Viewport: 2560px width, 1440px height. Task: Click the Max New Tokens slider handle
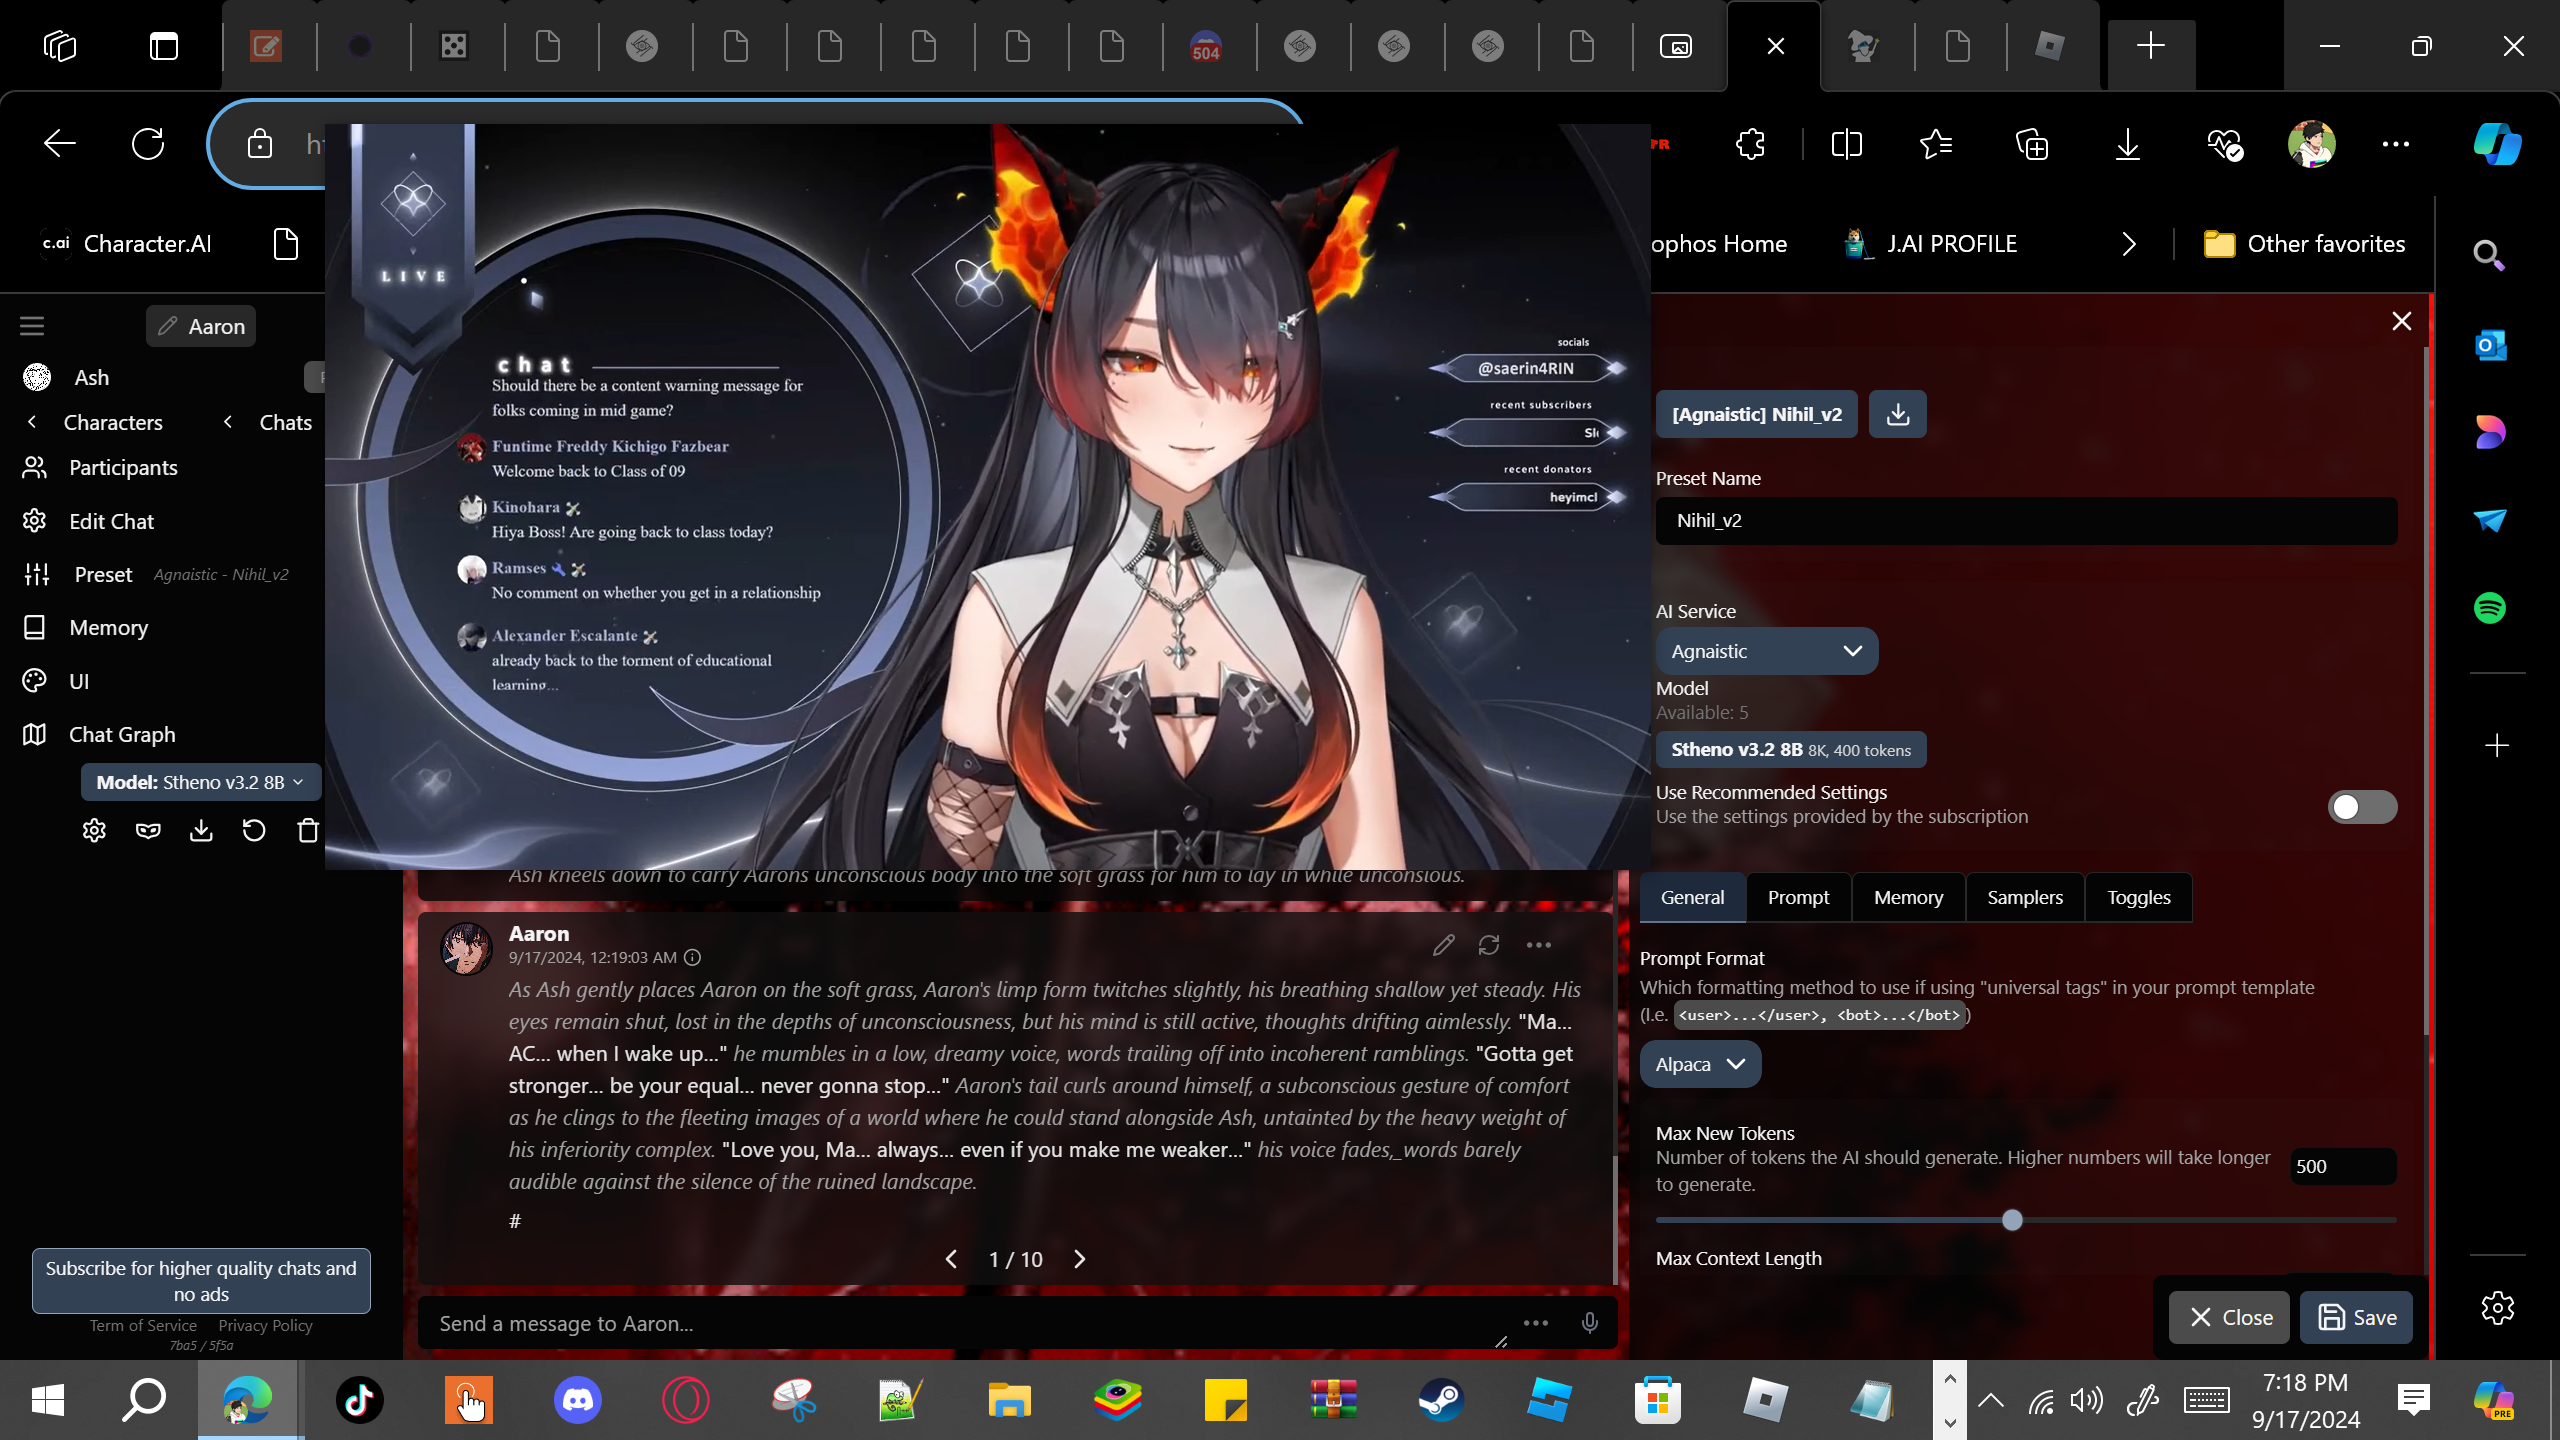[x=2012, y=1220]
